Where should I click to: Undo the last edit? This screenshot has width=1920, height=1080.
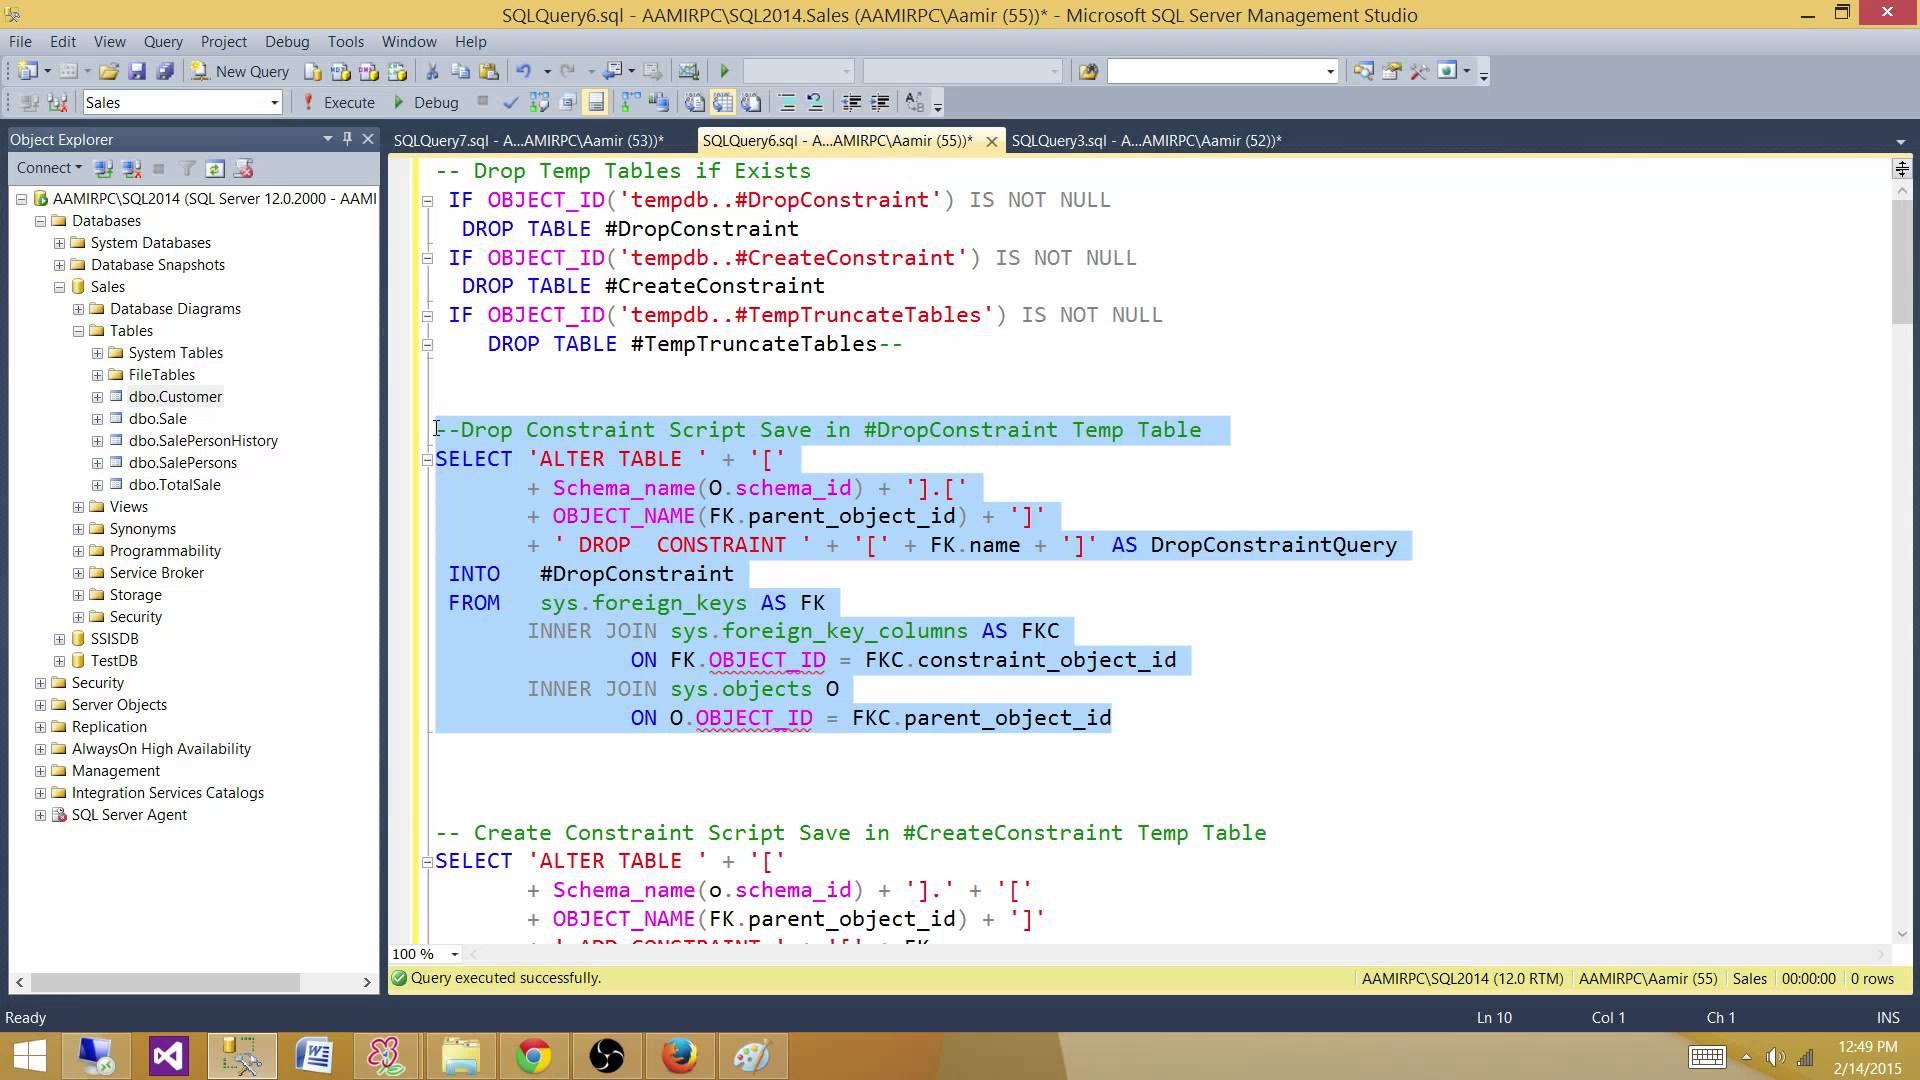[523, 71]
